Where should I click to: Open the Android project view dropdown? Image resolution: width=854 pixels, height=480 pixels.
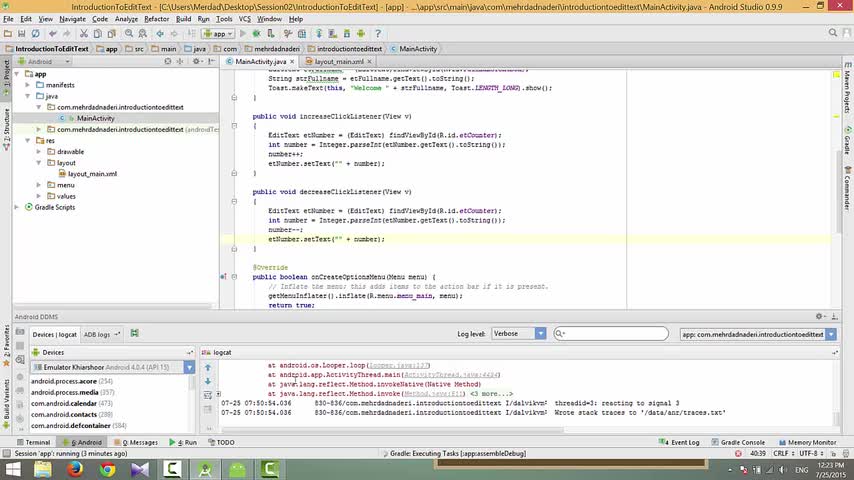44,62
